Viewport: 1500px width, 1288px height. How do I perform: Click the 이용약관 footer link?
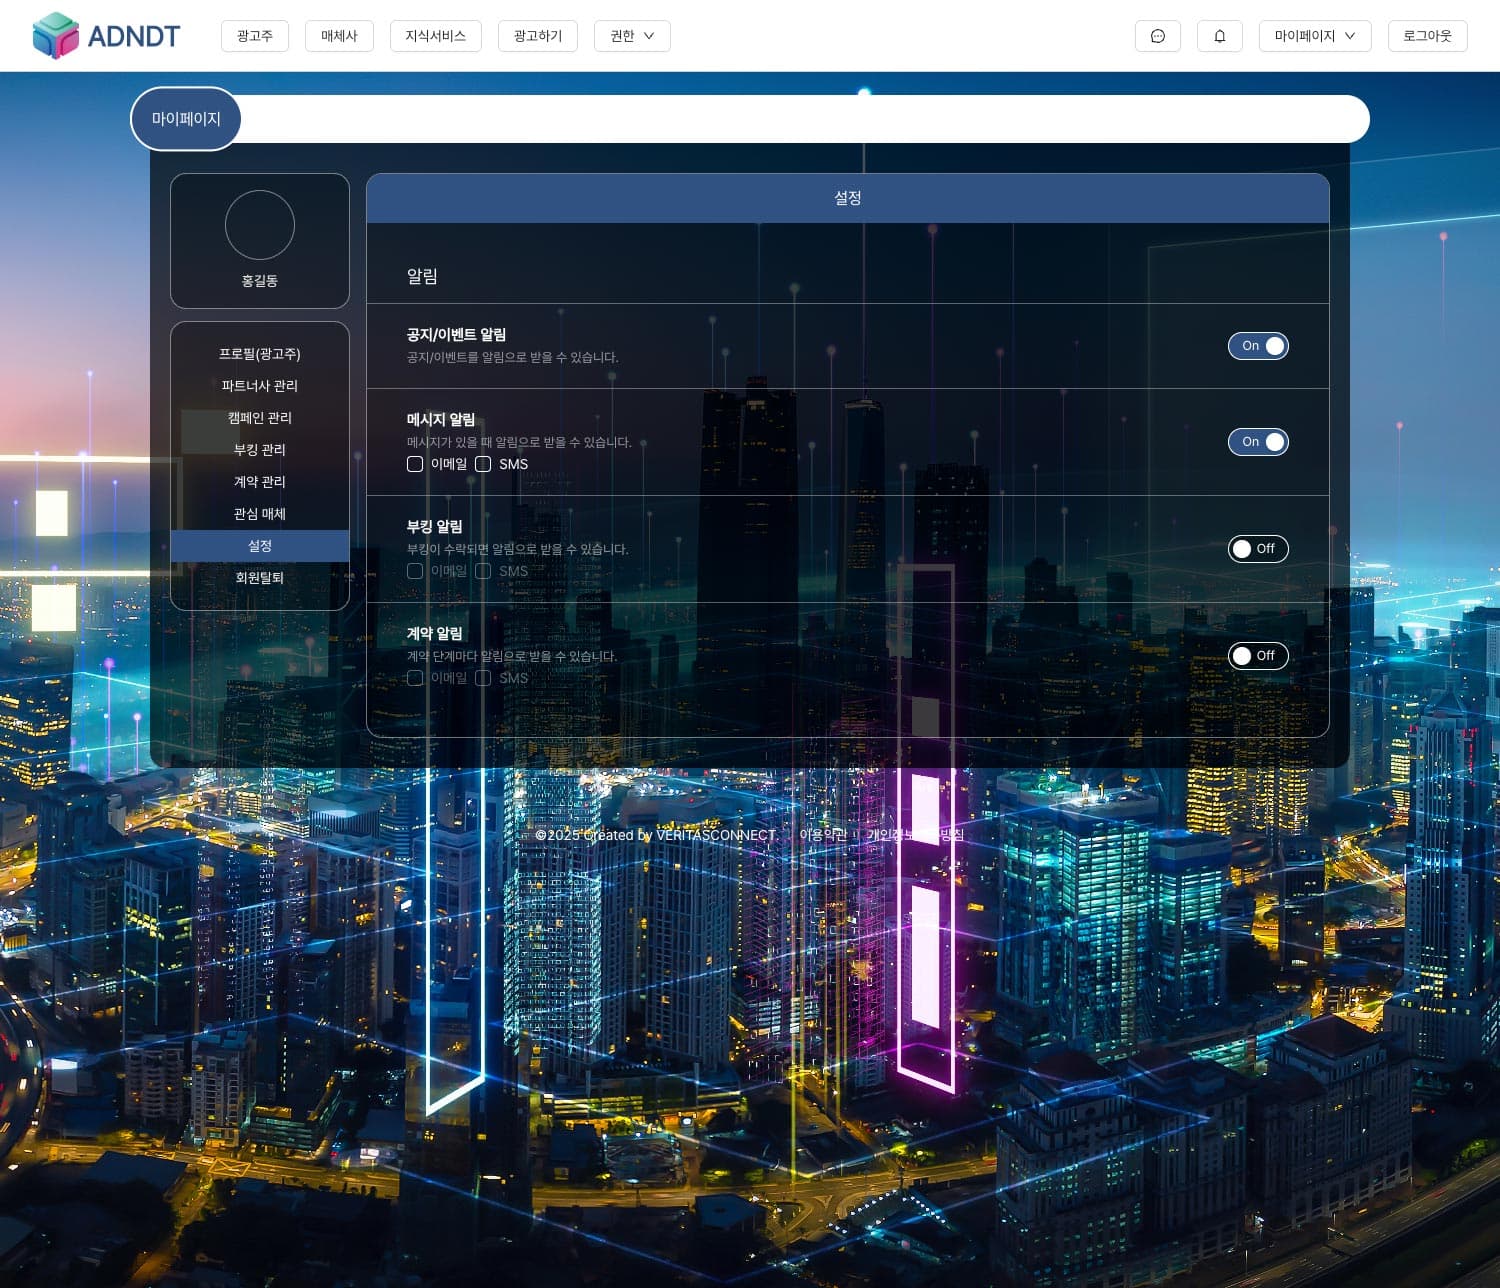pyautogui.click(x=822, y=835)
